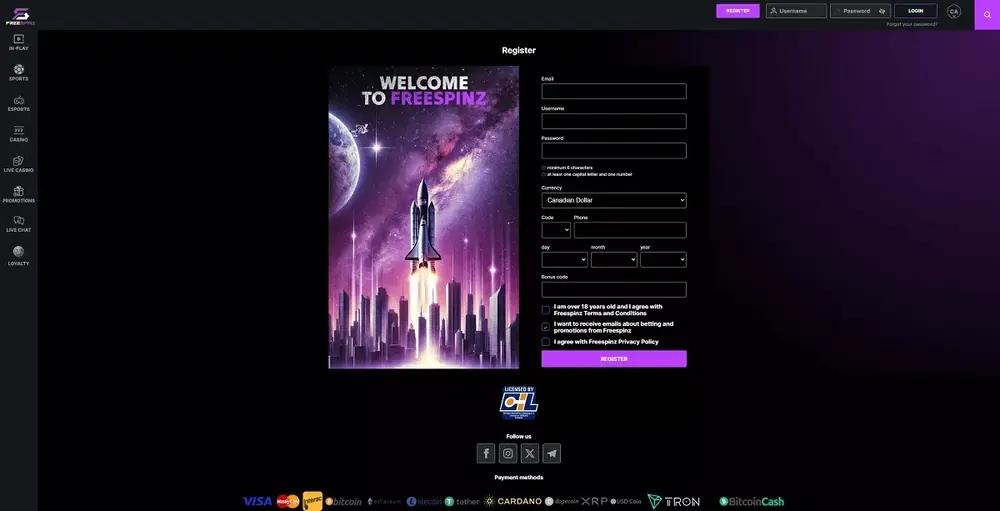Click the purple search icon
The height and width of the screenshot is (511, 1000).
(987, 15)
